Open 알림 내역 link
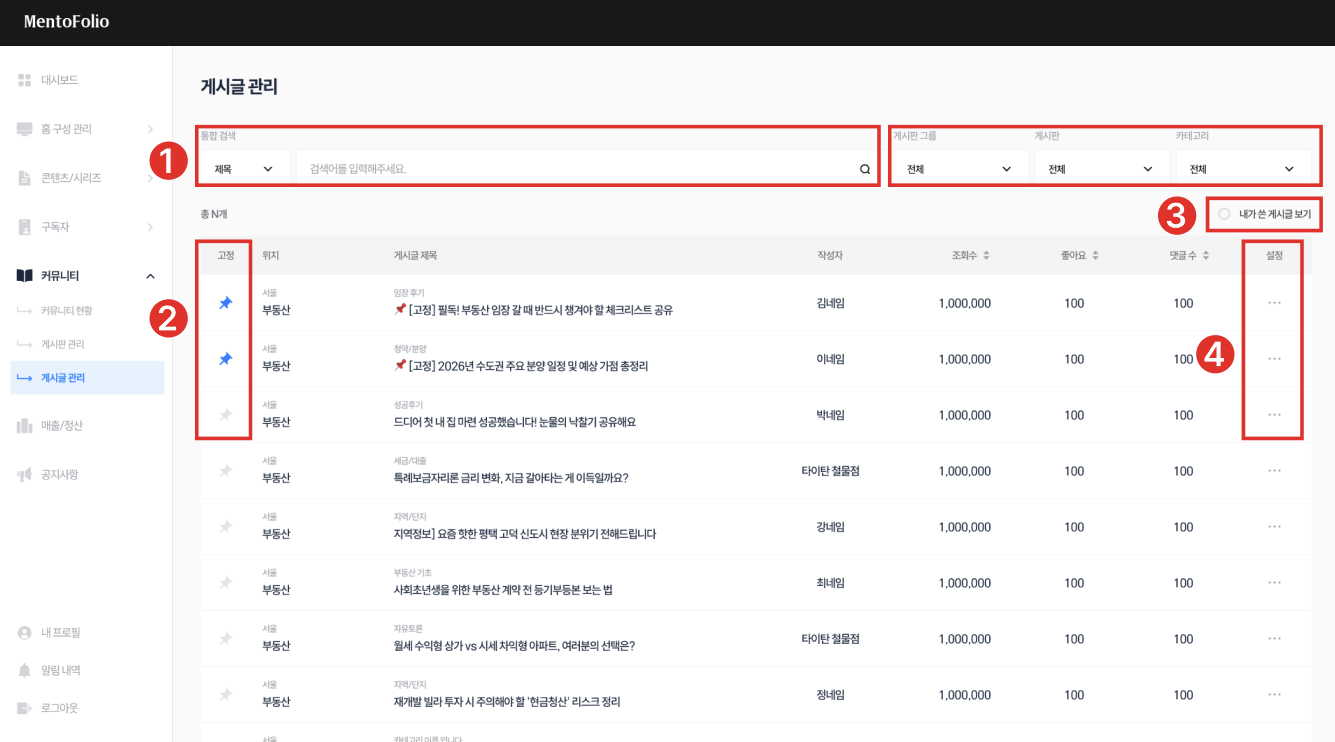 pyautogui.click(x=61, y=670)
